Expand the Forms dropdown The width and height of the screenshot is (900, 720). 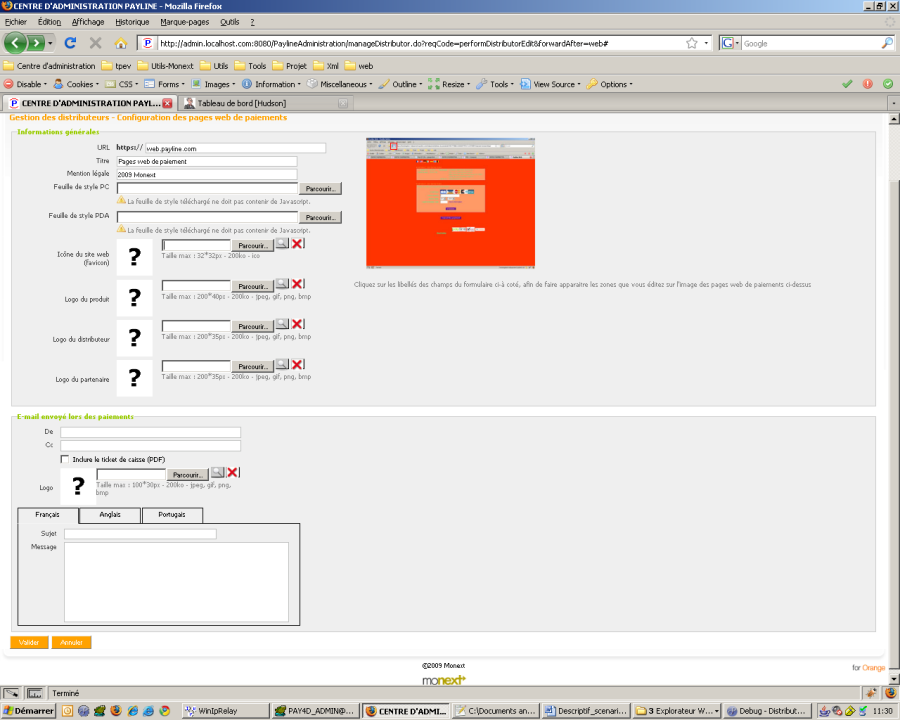(x=165, y=84)
